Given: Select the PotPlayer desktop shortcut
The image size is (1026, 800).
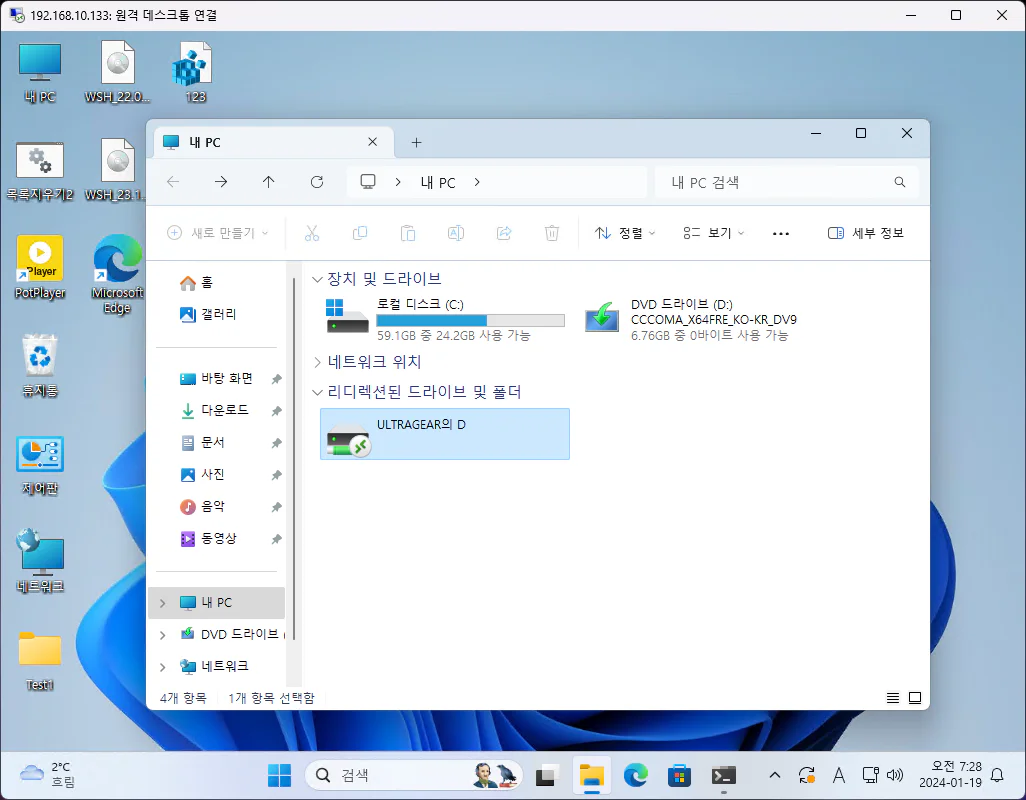Looking at the screenshot, I should pos(40,268).
